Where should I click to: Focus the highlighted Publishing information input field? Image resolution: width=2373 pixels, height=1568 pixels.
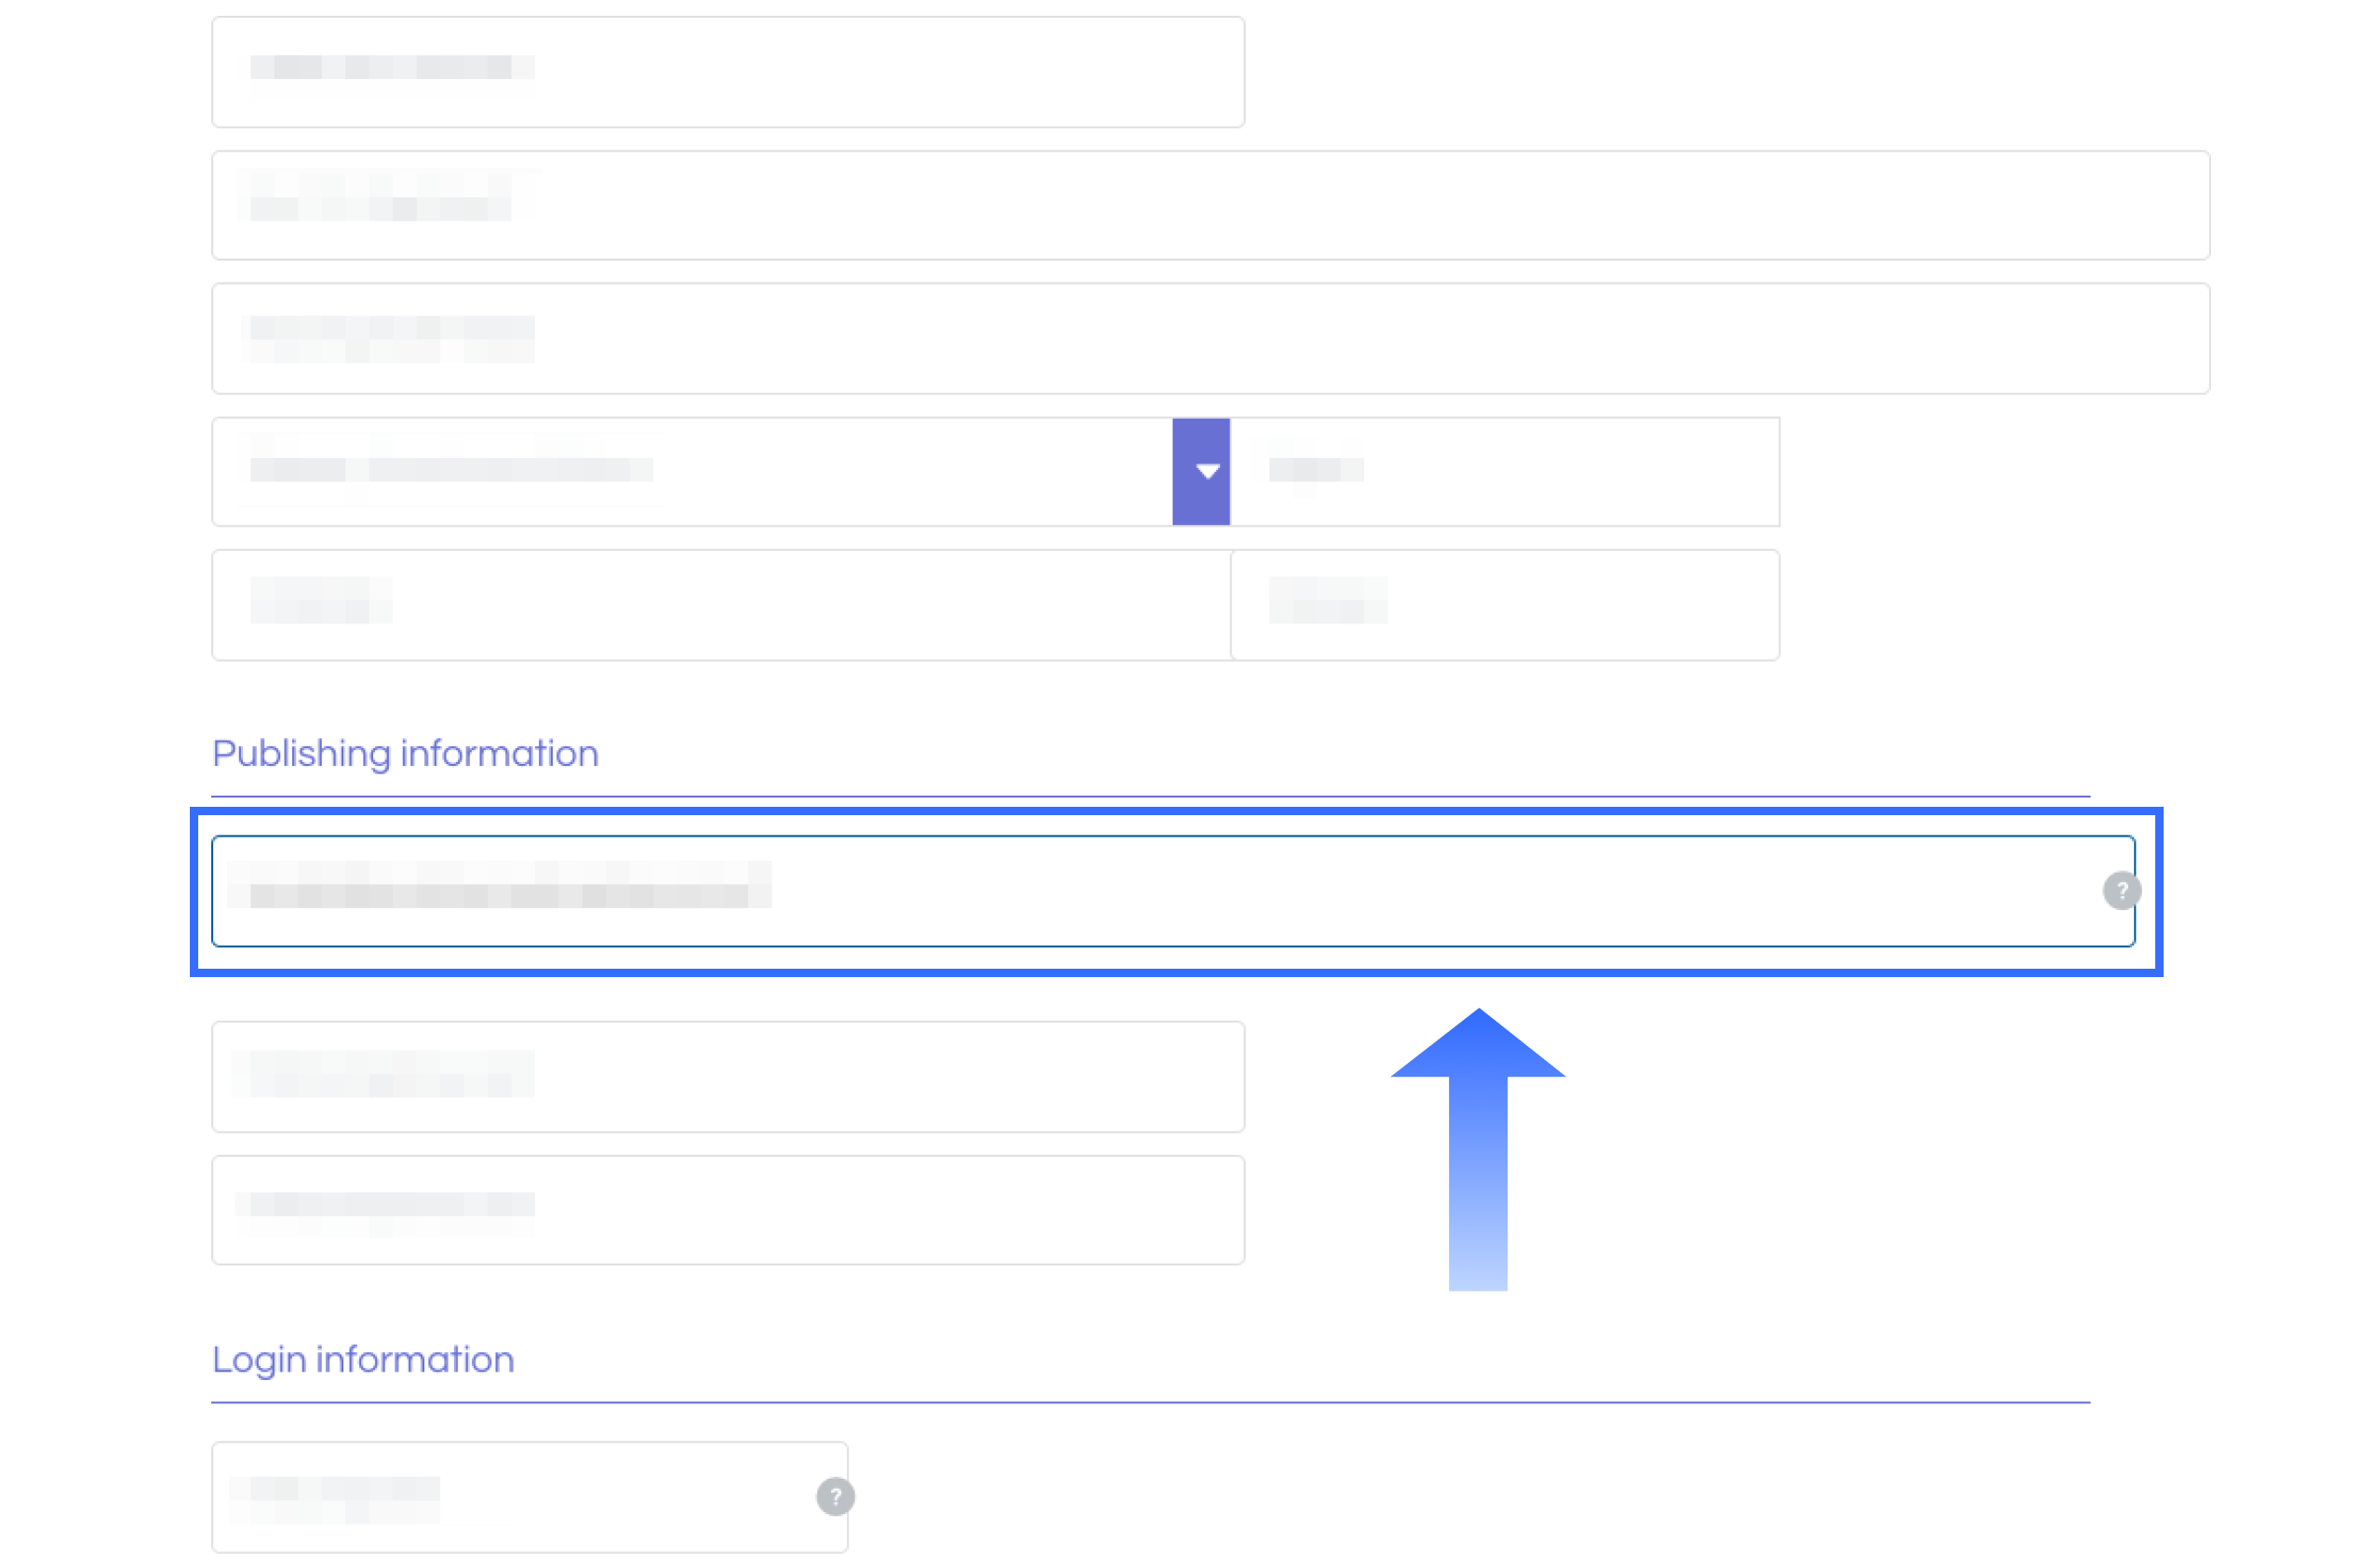tap(1300, 890)
